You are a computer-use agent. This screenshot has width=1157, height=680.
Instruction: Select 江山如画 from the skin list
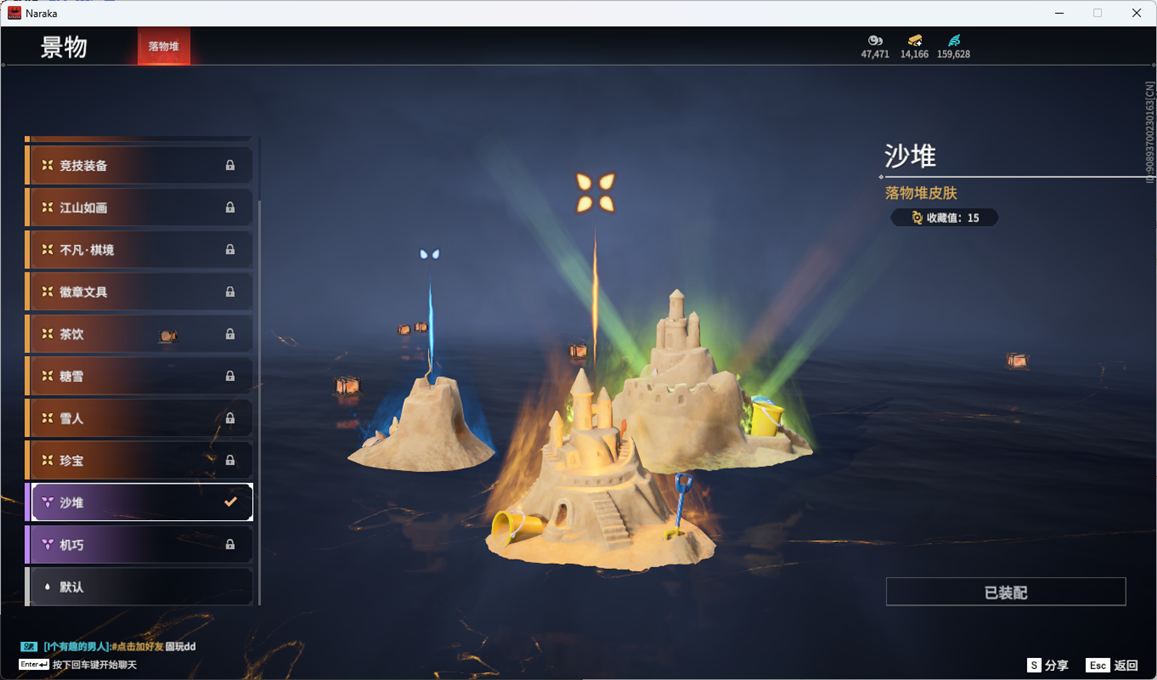(139, 208)
